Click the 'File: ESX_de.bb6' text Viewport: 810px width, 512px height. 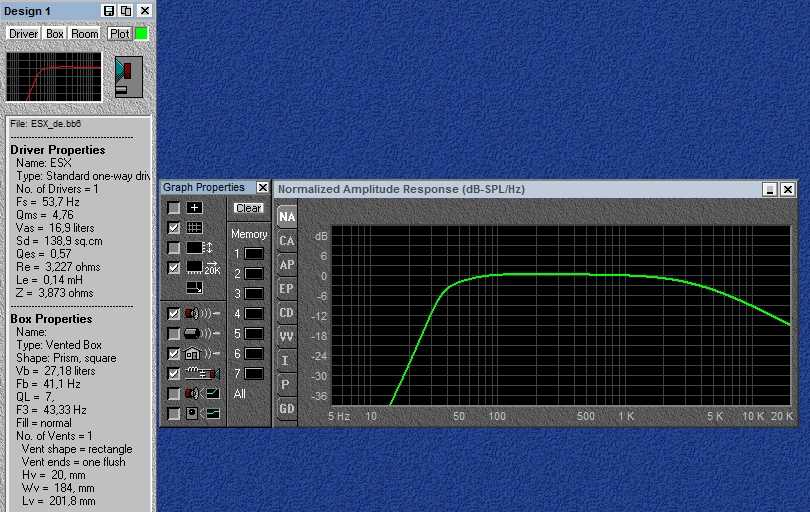click(45, 123)
